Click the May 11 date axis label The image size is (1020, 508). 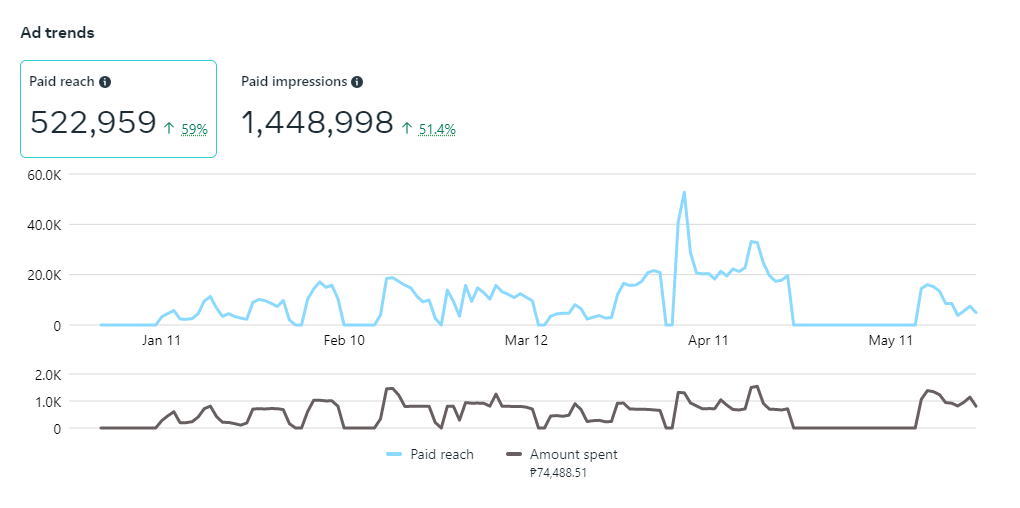click(891, 341)
